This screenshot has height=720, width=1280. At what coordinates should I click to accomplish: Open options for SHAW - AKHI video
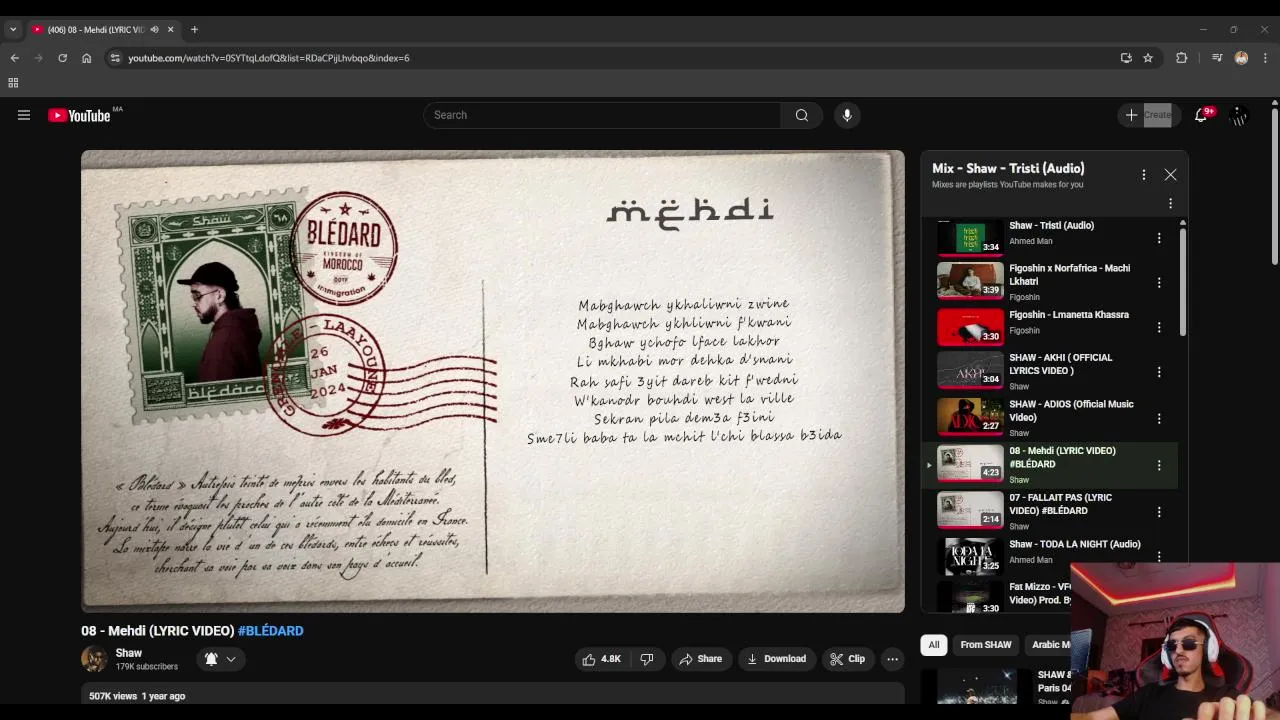(1159, 372)
